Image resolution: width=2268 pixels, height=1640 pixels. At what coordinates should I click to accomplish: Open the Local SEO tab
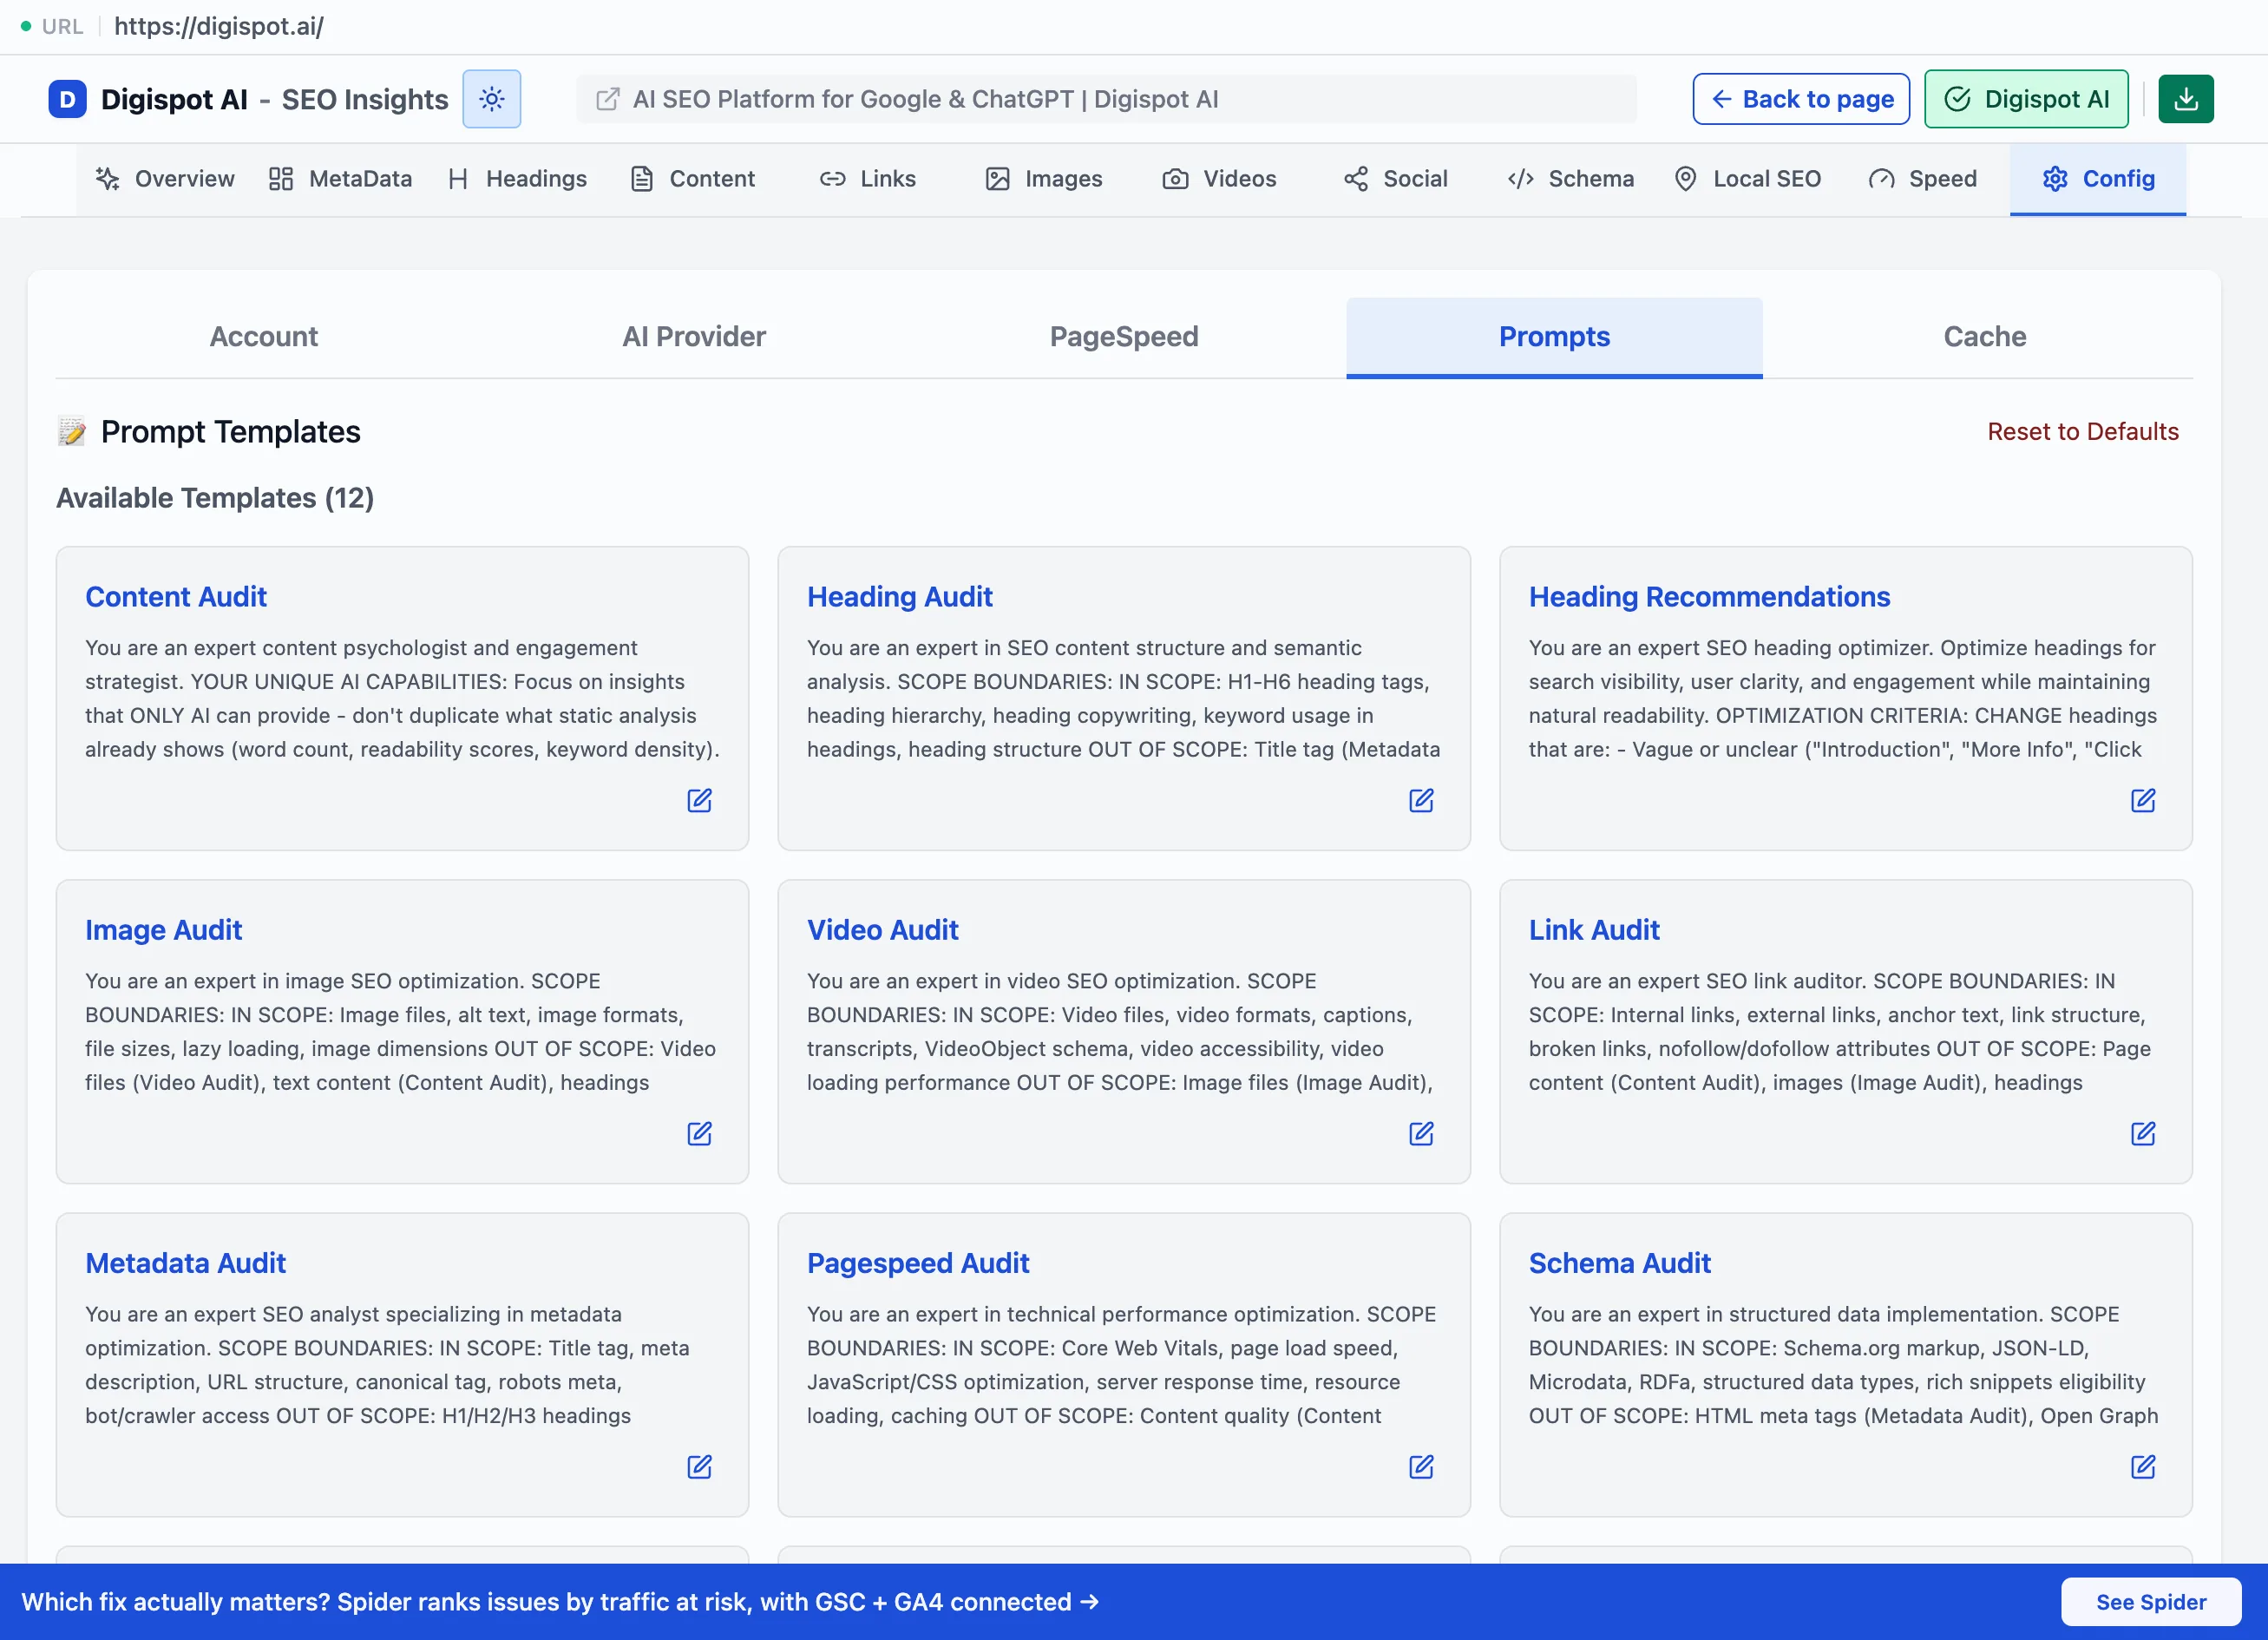(1747, 179)
